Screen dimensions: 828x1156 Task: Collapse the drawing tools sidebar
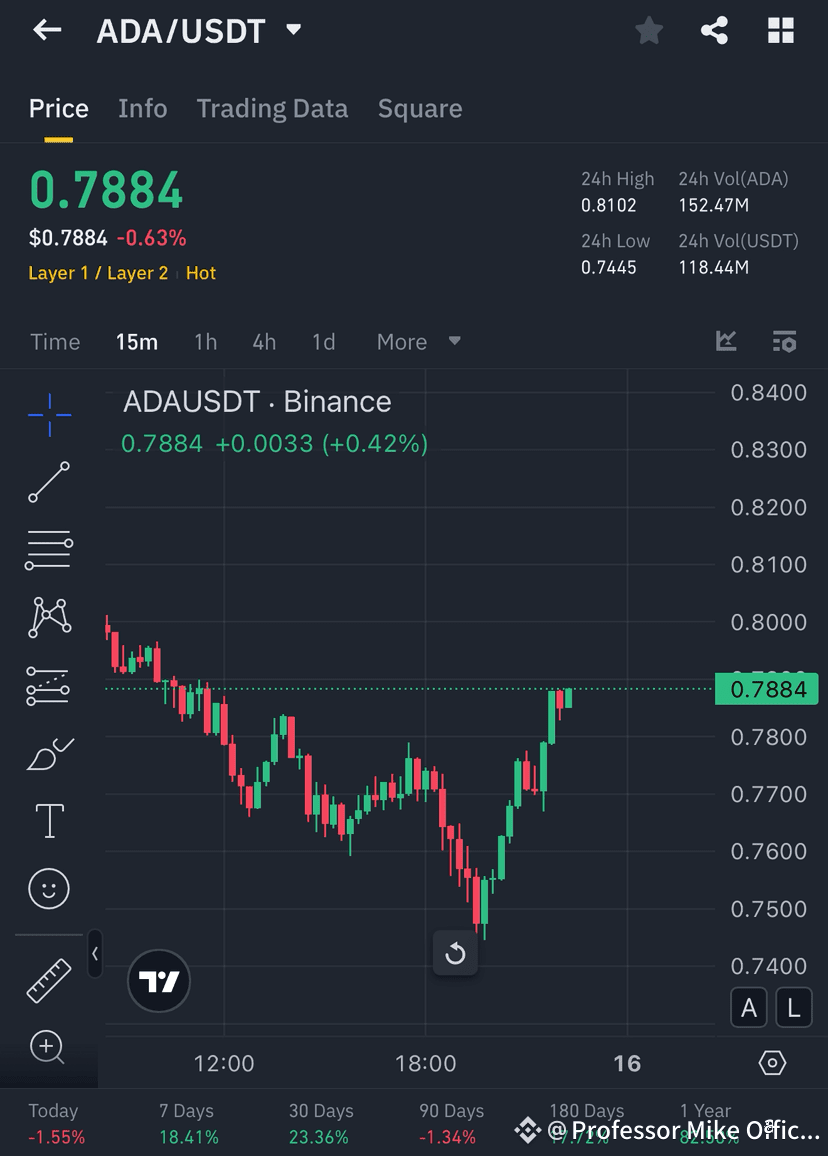(x=94, y=954)
